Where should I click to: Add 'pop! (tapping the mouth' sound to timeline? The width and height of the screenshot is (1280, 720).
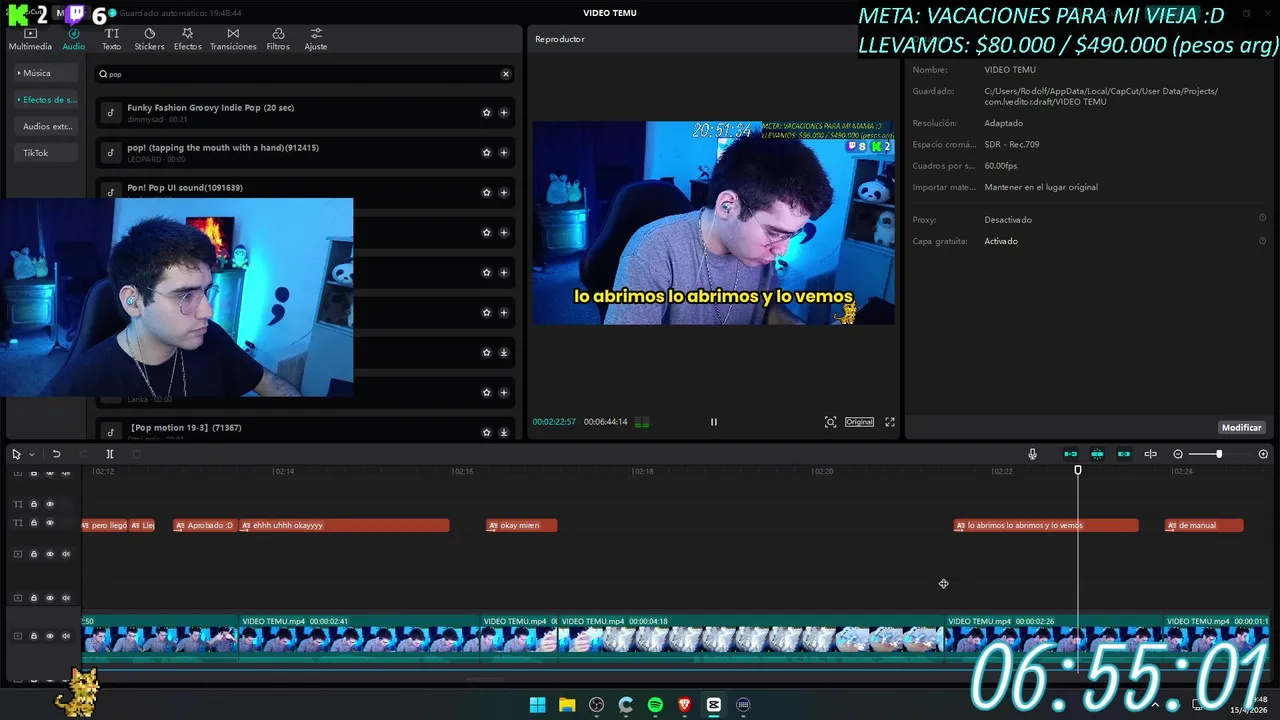pyautogui.click(x=503, y=153)
